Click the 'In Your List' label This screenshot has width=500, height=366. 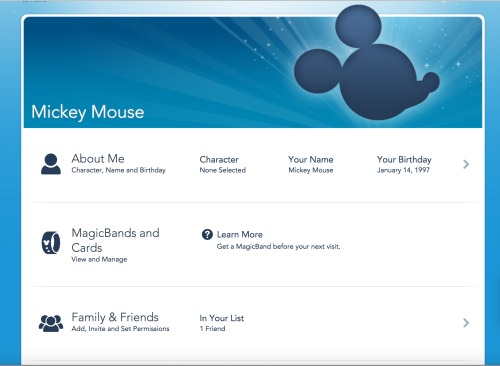click(222, 318)
